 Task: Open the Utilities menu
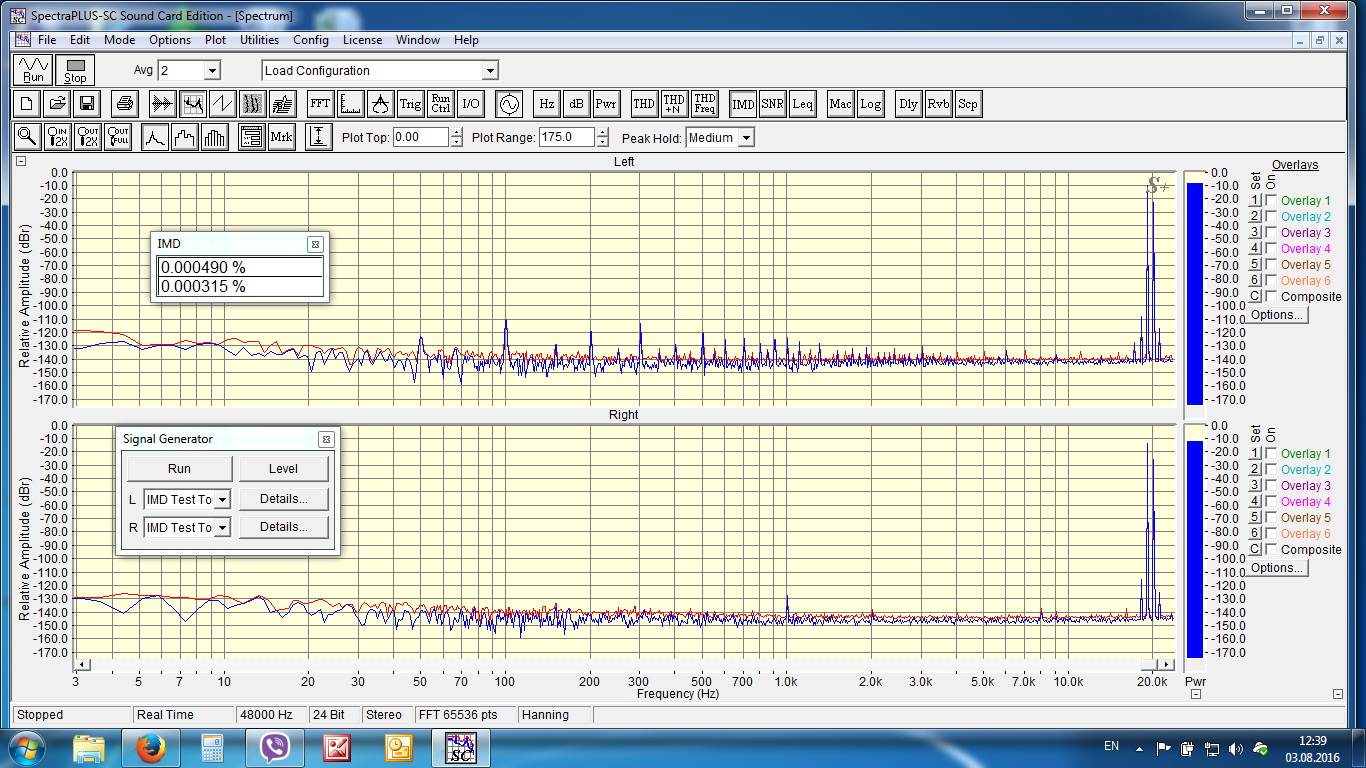click(259, 40)
